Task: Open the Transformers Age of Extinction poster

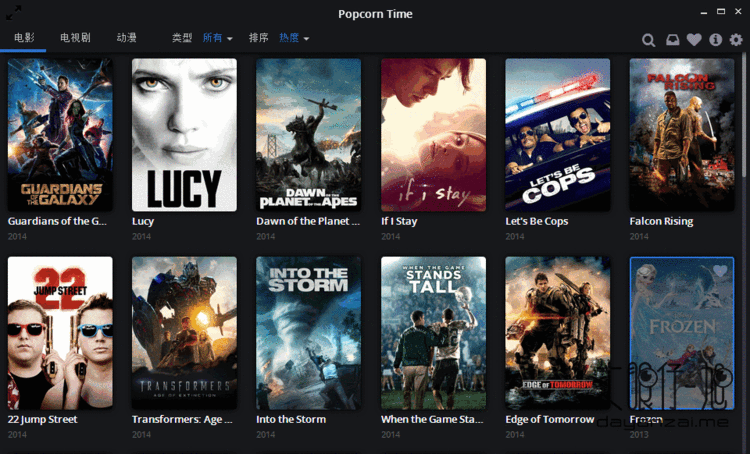Action: tap(184, 333)
